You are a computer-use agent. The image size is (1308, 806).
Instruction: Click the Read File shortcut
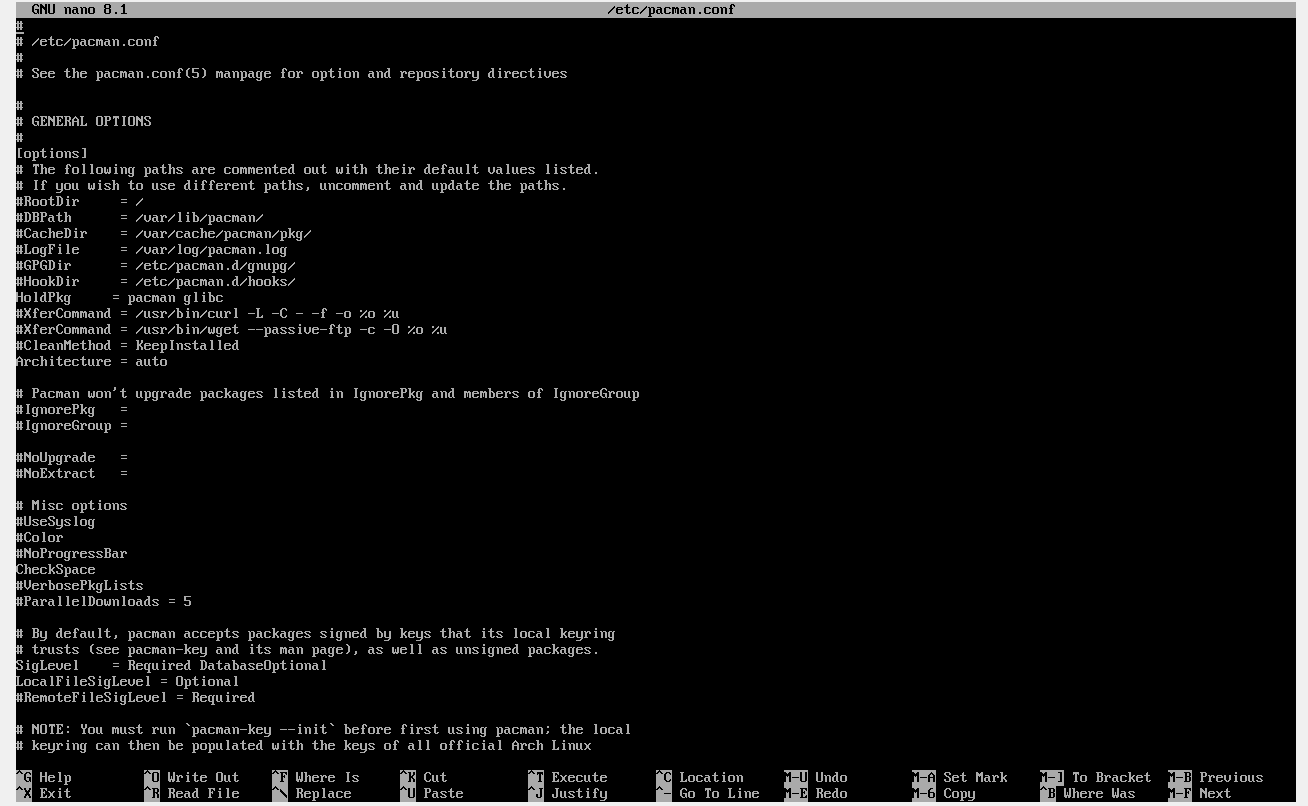tap(202, 793)
